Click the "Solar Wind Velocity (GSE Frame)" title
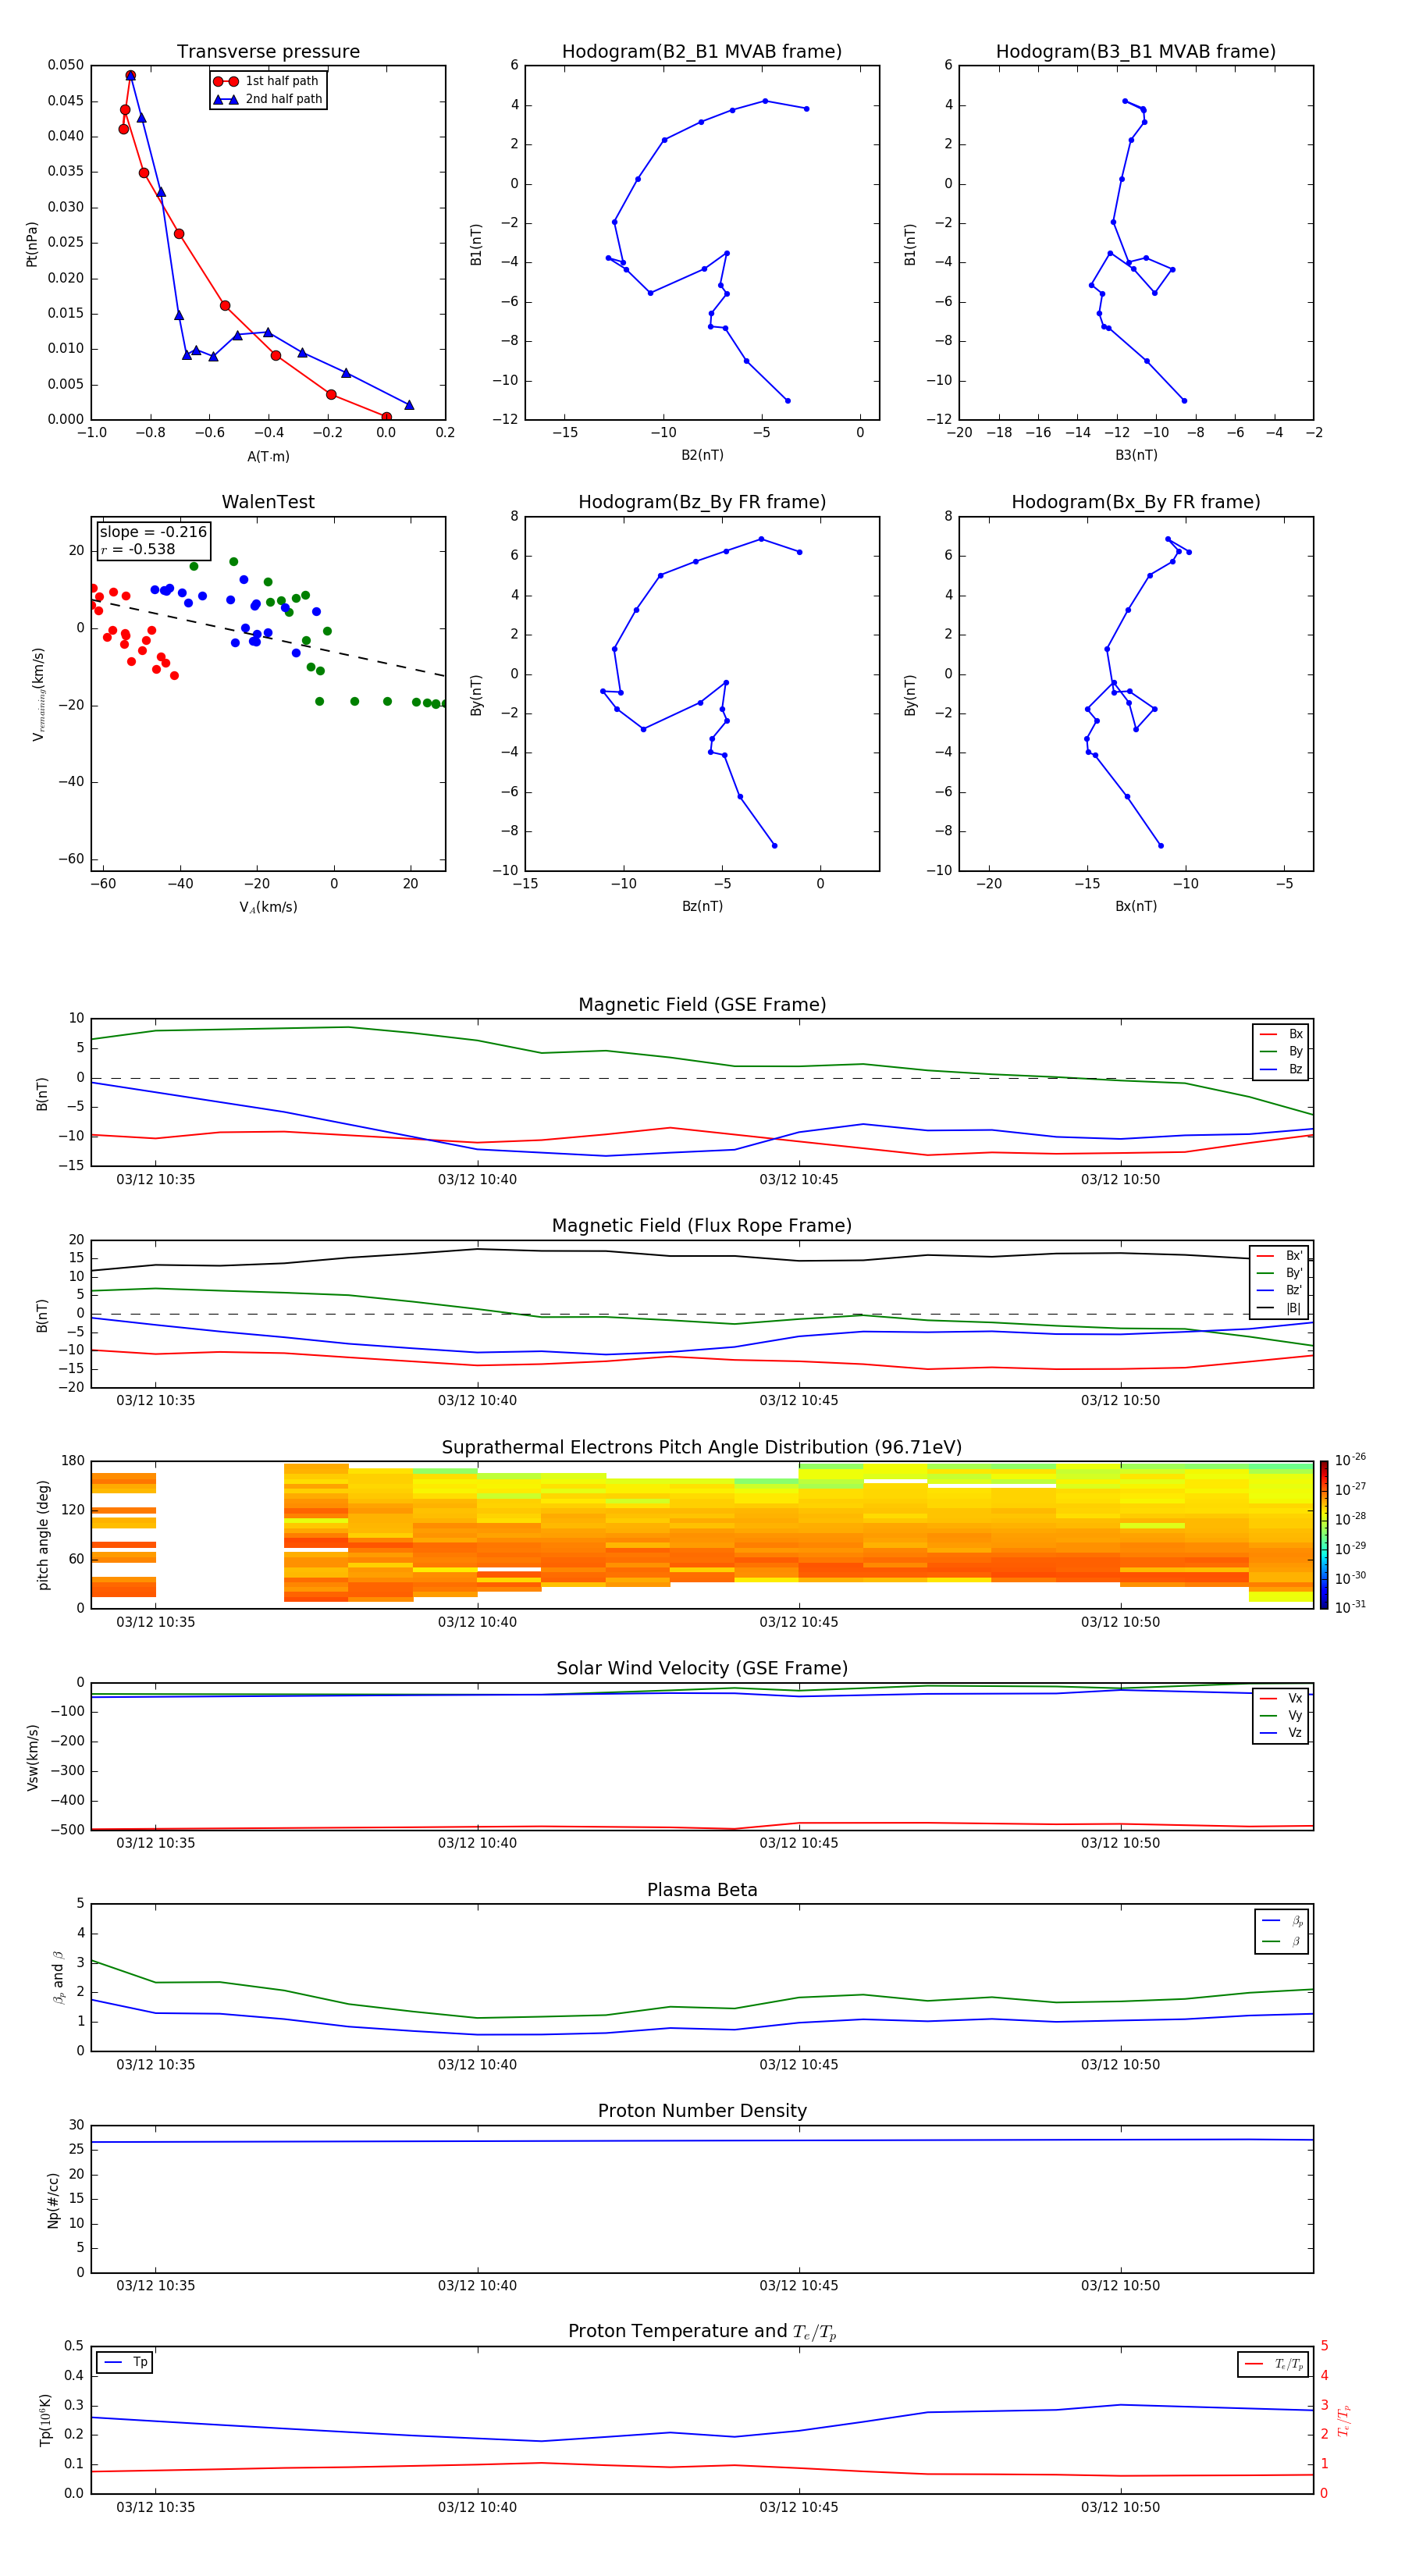The image size is (1405, 2576). click(x=702, y=1669)
